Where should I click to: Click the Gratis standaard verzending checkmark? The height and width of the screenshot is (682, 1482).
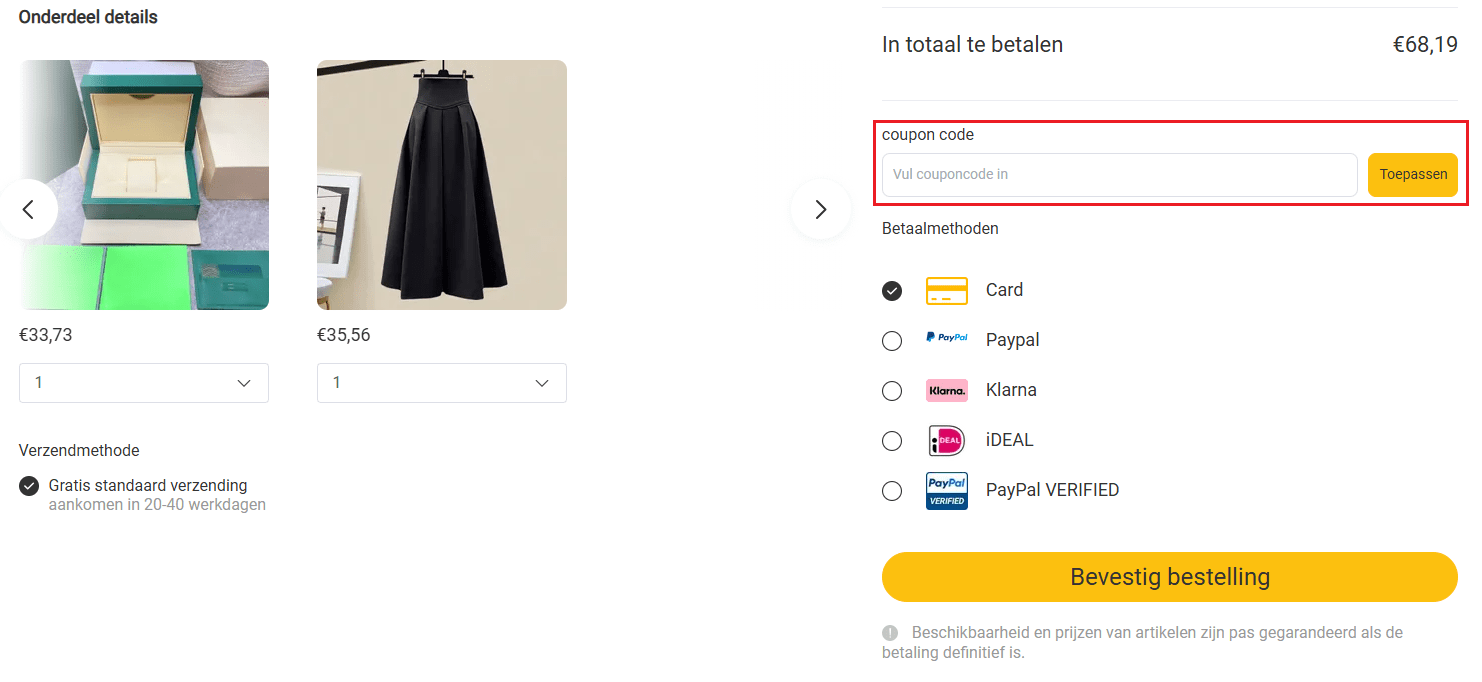28,486
